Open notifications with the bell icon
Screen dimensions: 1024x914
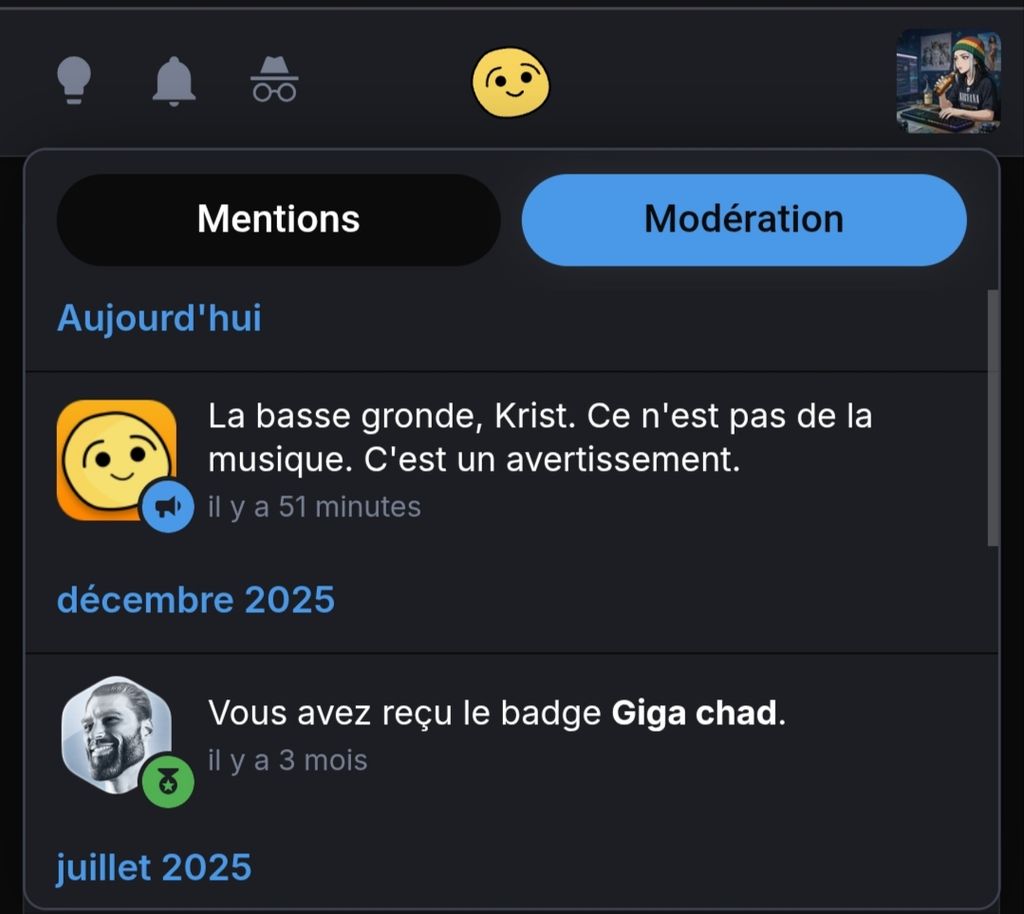coord(174,80)
